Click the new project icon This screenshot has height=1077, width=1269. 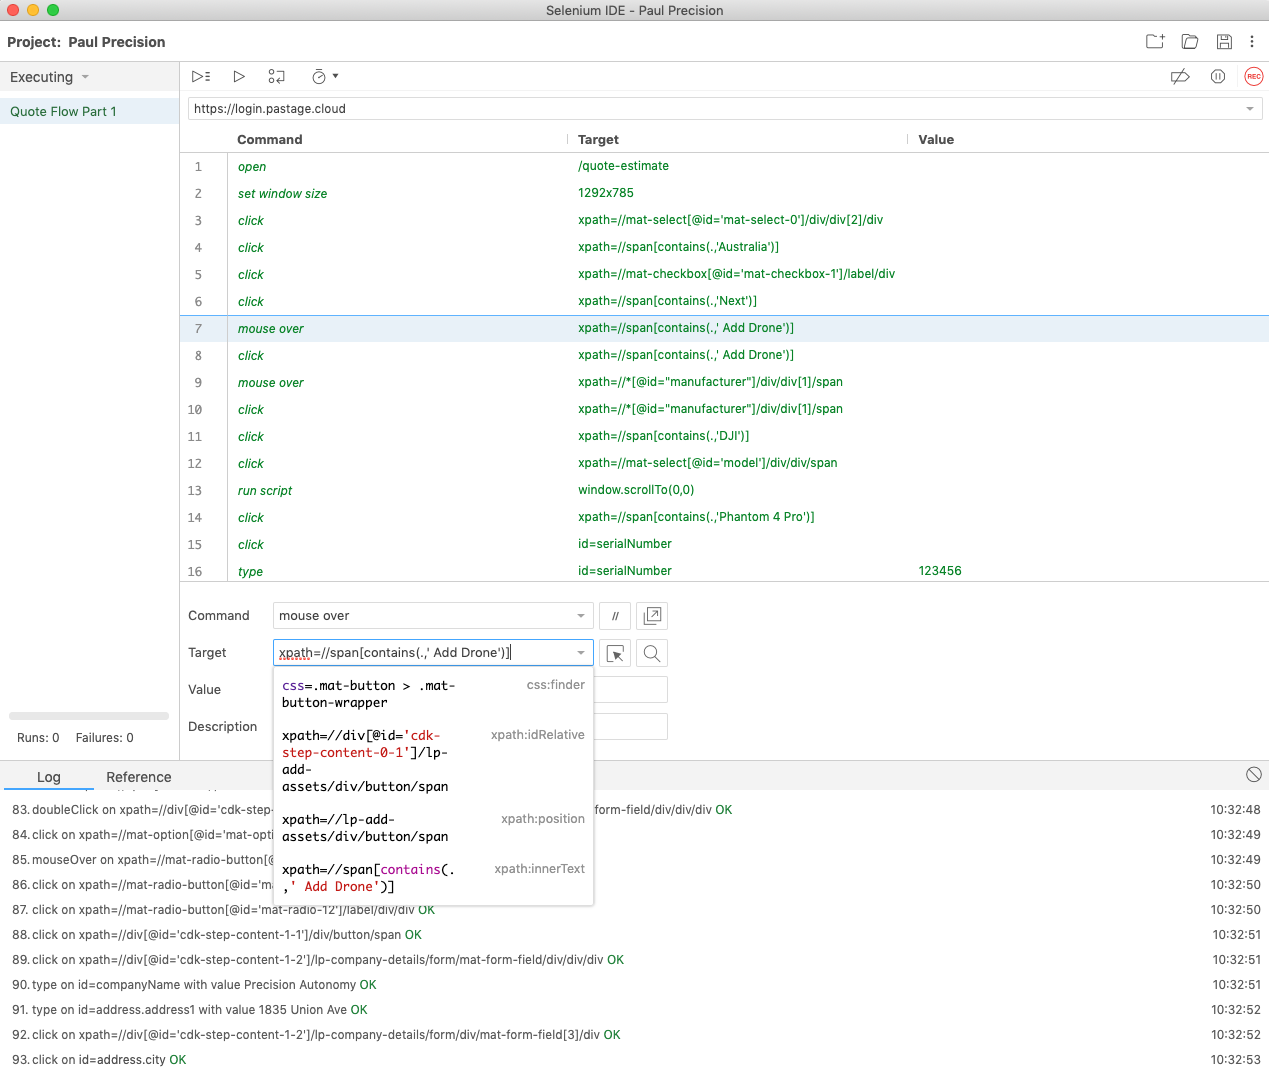pyautogui.click(x=1155, y=42)
